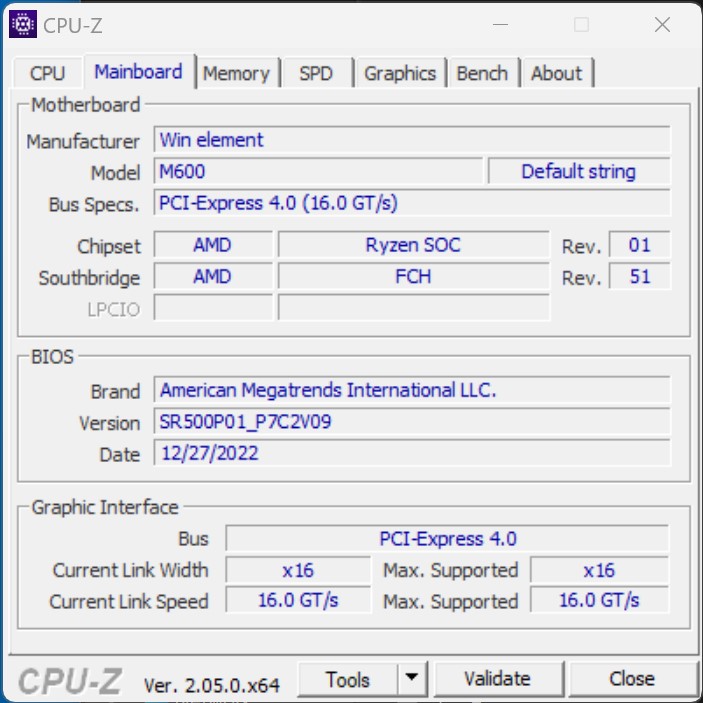Switch to the CPU tab

pyautogui.click(x=48, y=73)
